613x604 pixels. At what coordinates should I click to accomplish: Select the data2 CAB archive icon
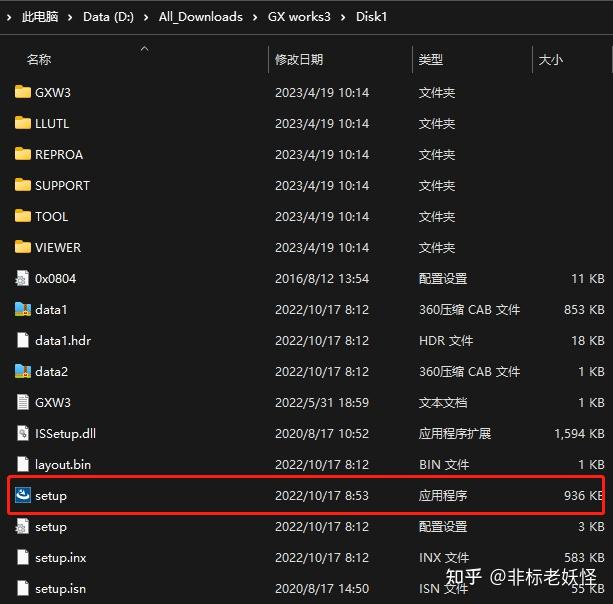pyautogui.click(x=23, y=371)
